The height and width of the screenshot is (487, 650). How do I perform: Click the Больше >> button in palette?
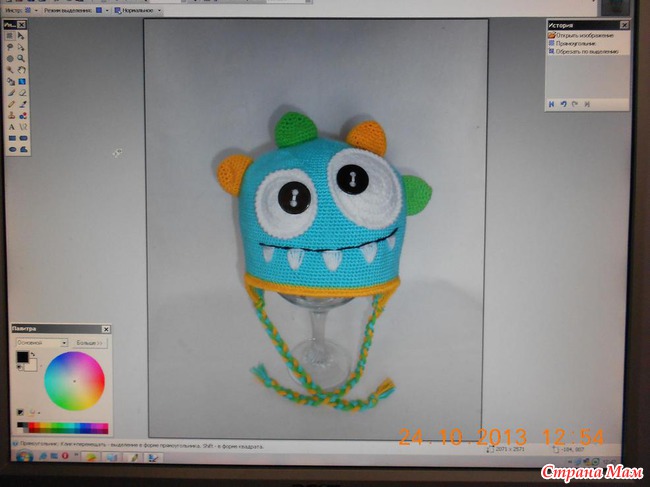90,342
